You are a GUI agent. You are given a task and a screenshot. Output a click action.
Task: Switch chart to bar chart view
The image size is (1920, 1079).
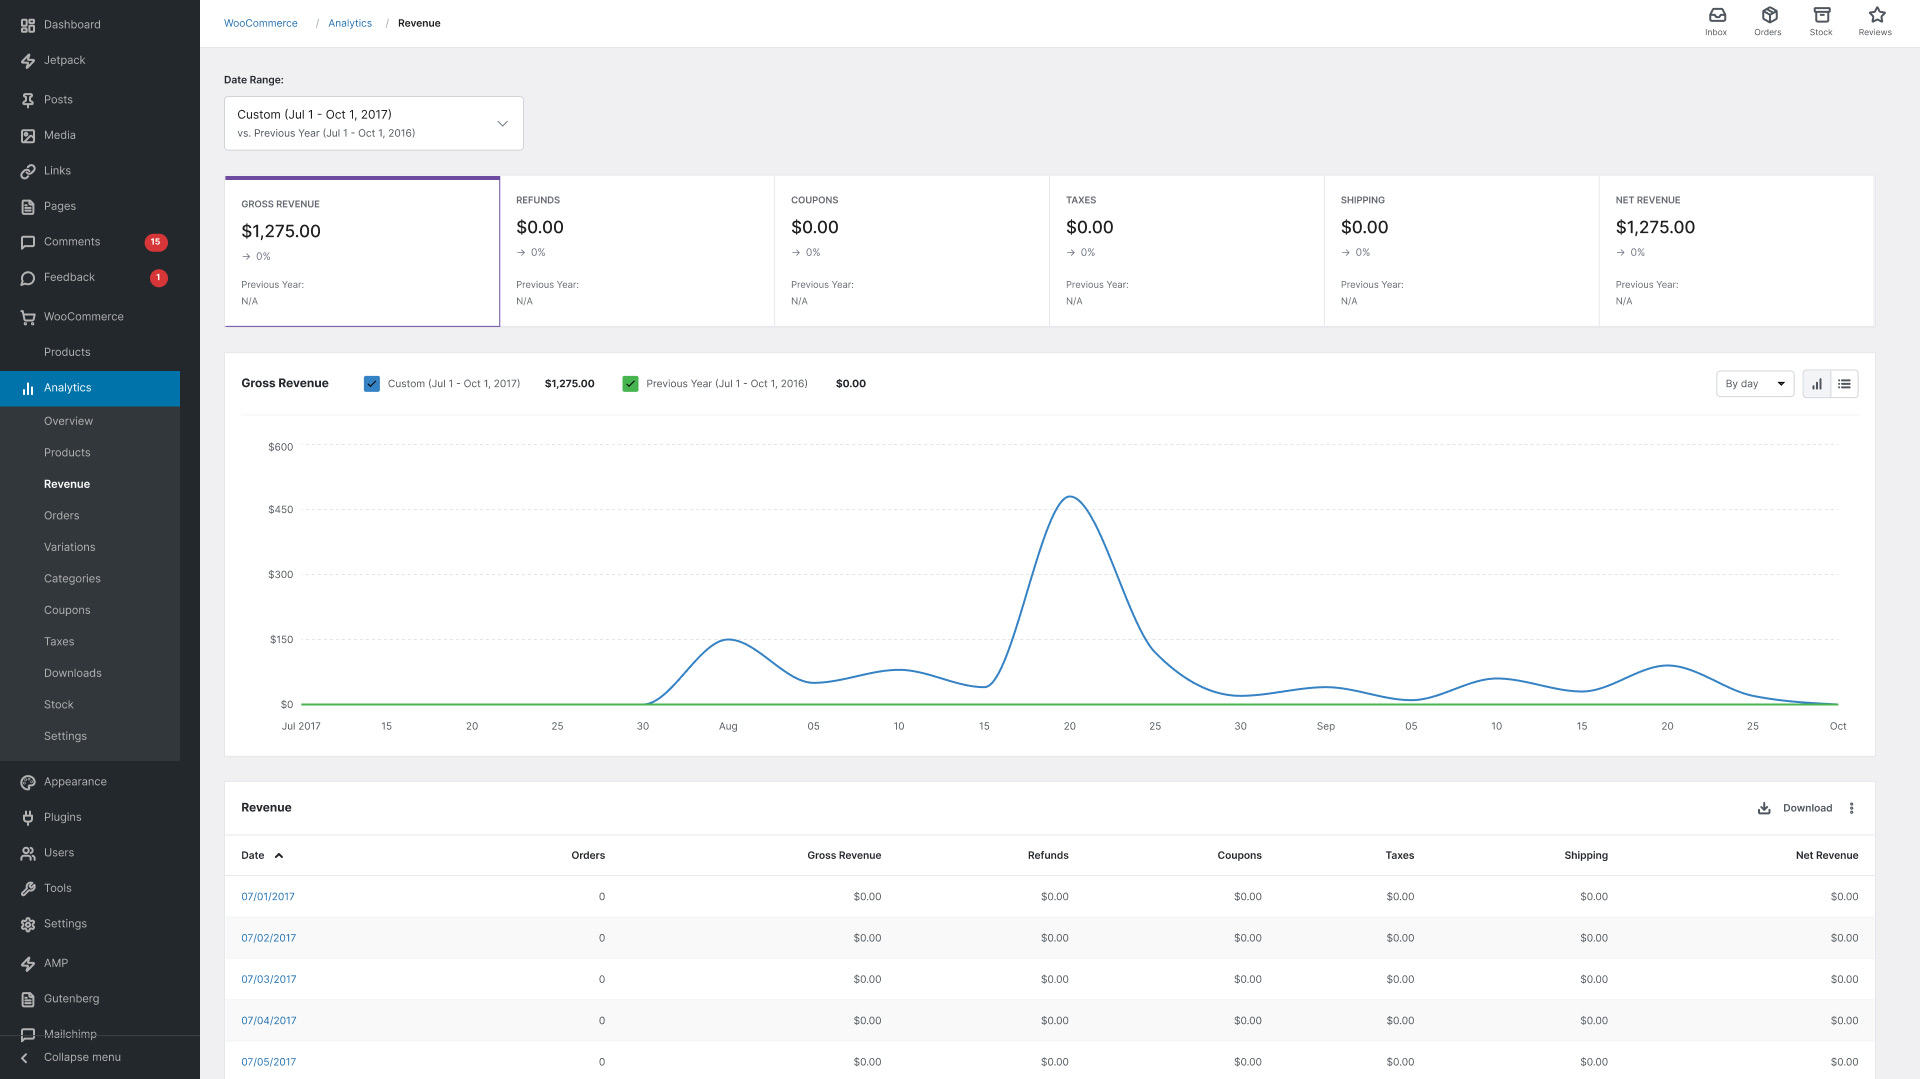(x=1816, y=384)
